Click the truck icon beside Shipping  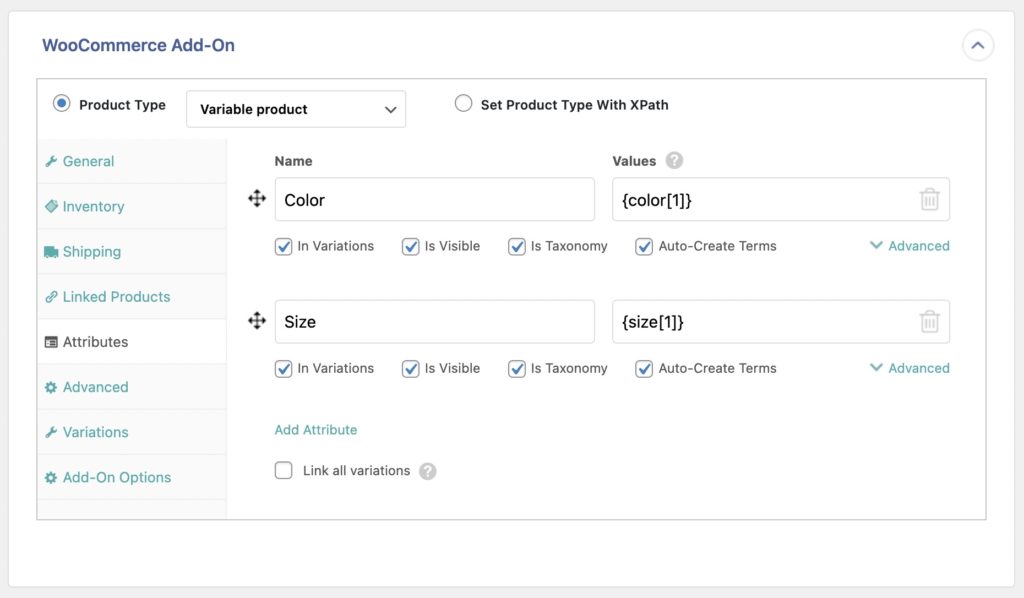(53, 251)
